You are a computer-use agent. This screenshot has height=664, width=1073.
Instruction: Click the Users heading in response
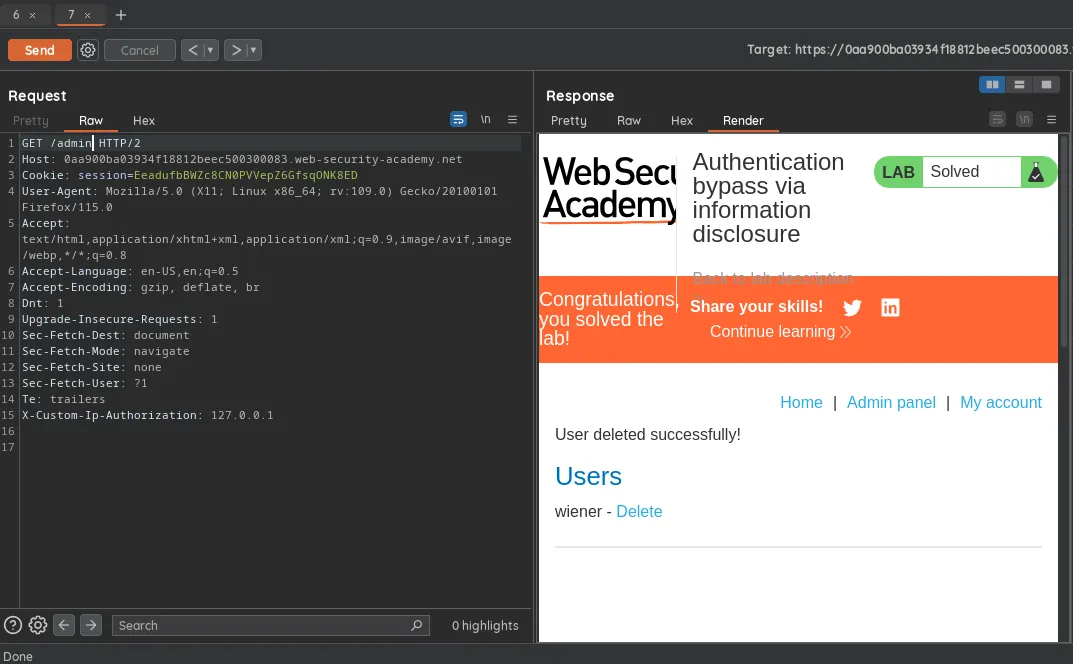[x=588, y=476]
